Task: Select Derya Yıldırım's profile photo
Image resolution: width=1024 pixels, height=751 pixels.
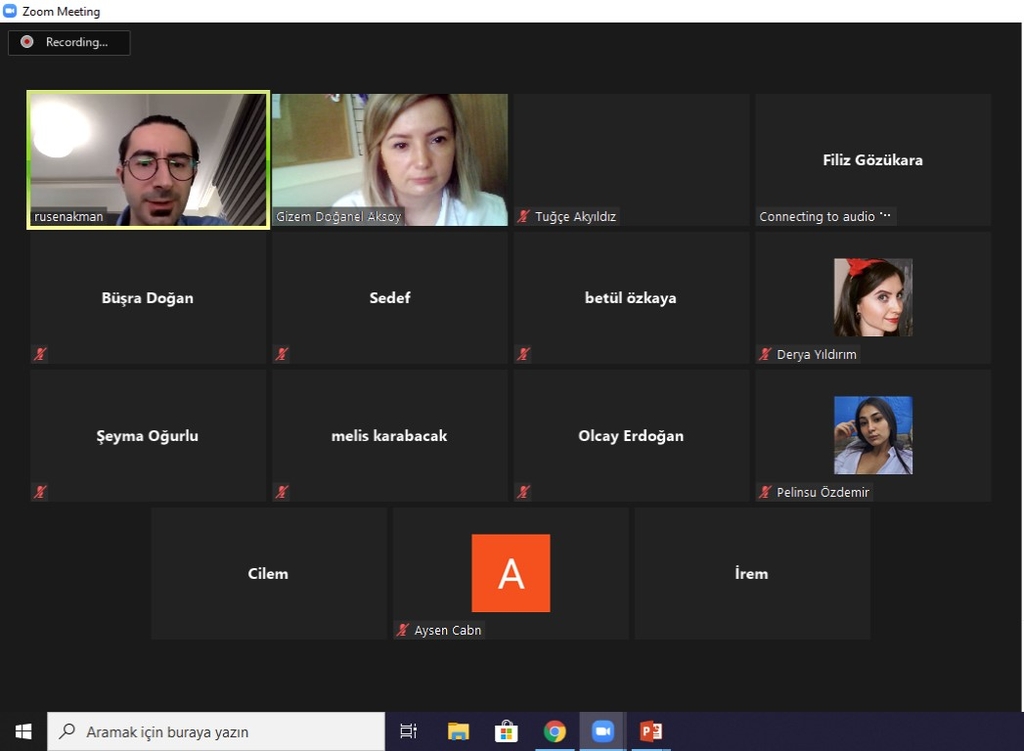Action: point(873,297)
